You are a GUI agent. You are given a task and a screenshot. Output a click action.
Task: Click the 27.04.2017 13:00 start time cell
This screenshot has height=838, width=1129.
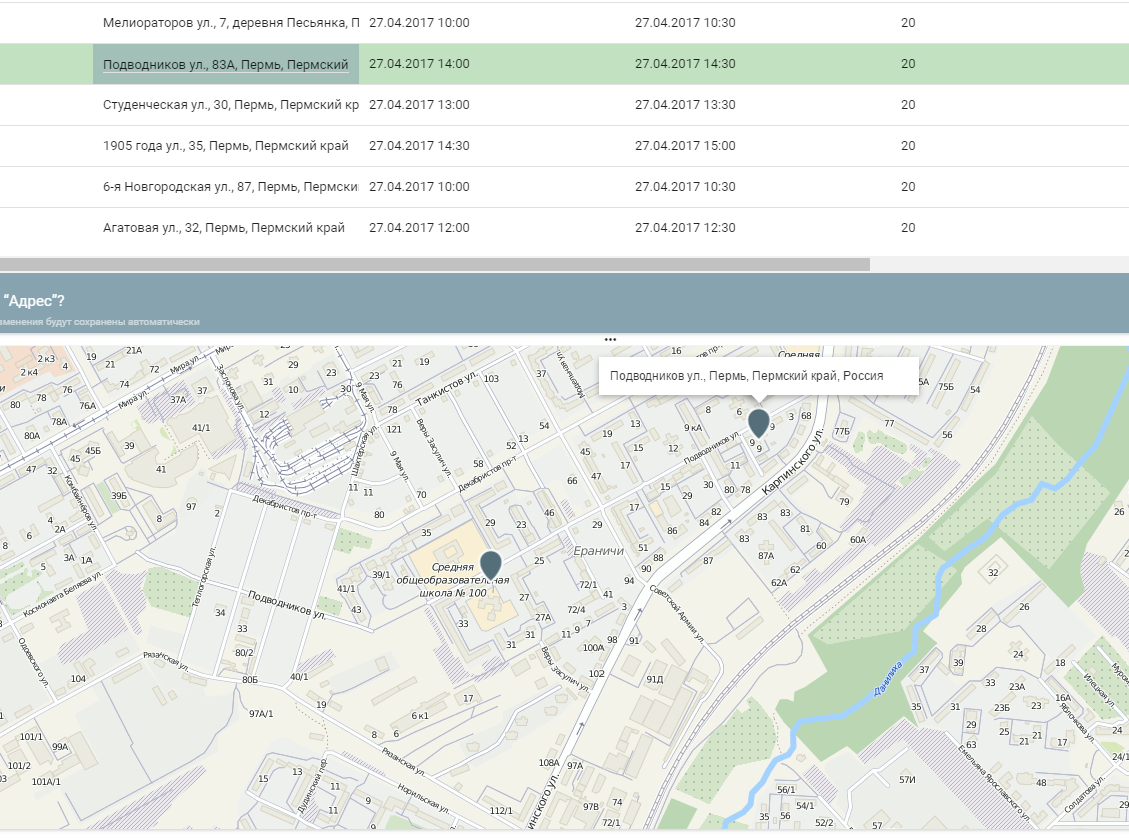[x=419, y=105]
